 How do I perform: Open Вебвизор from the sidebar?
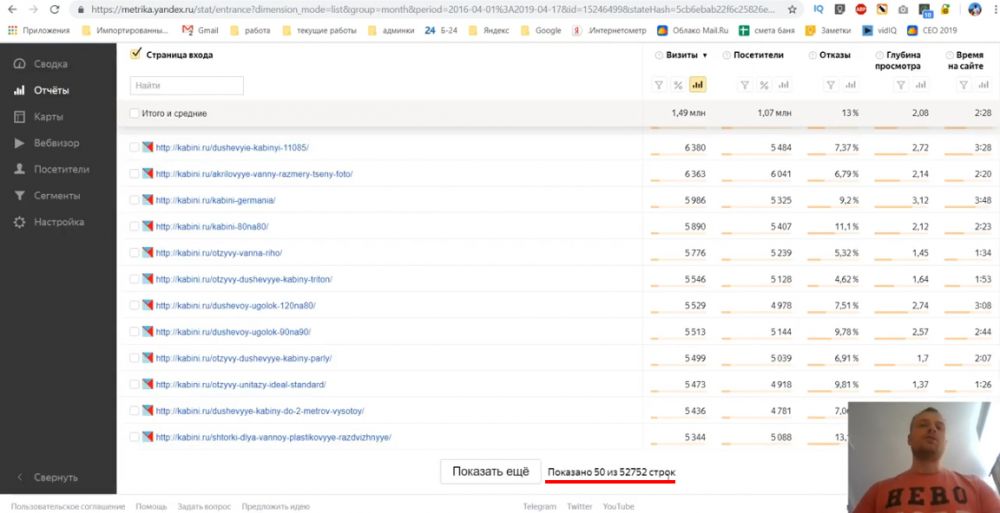(56, 143)
